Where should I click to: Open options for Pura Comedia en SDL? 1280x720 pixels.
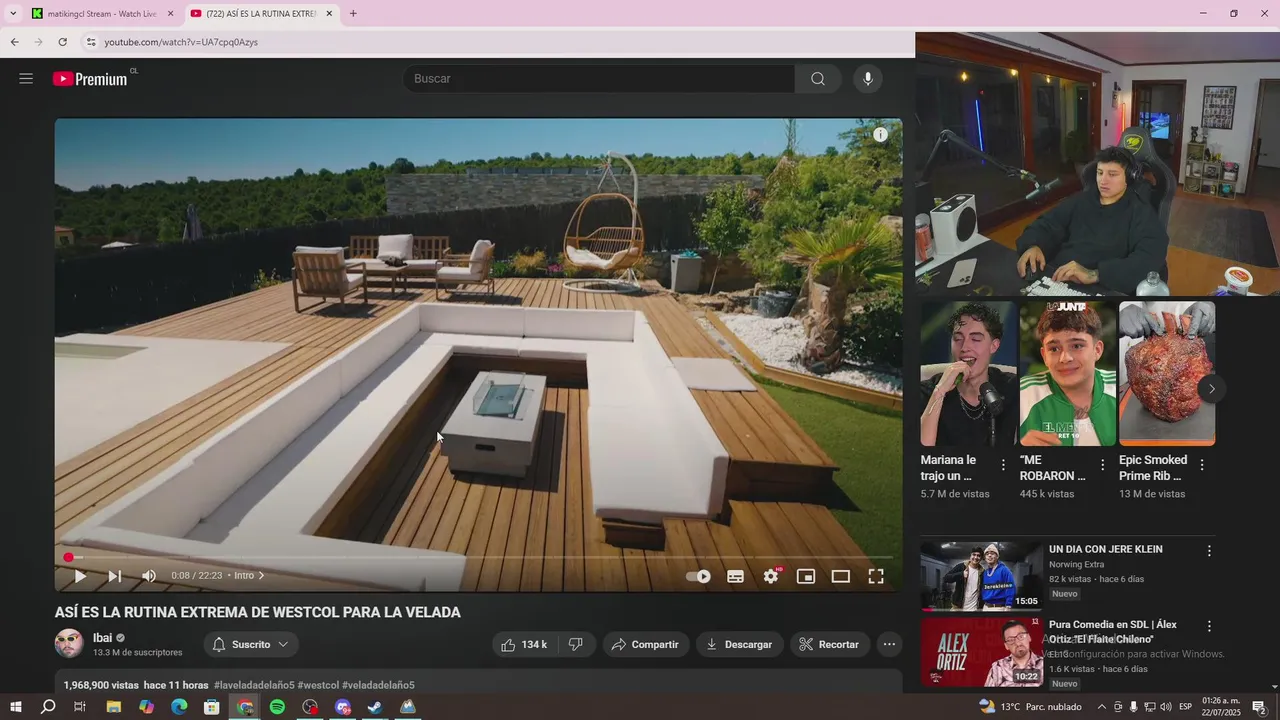(1209, 626)
